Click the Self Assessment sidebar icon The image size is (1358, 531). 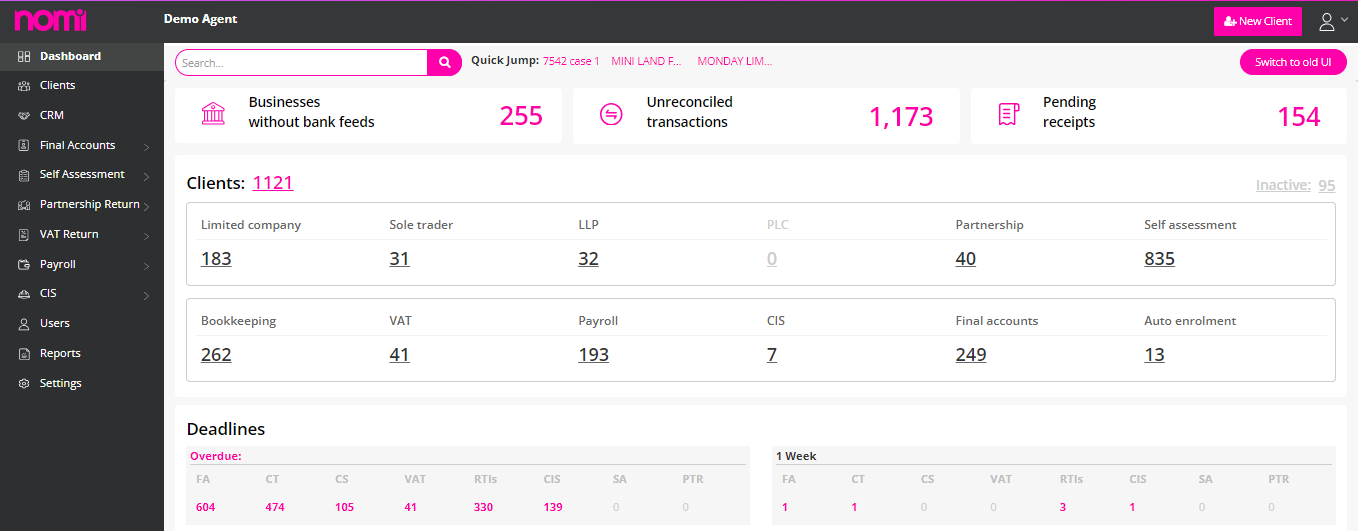[24, 175]
